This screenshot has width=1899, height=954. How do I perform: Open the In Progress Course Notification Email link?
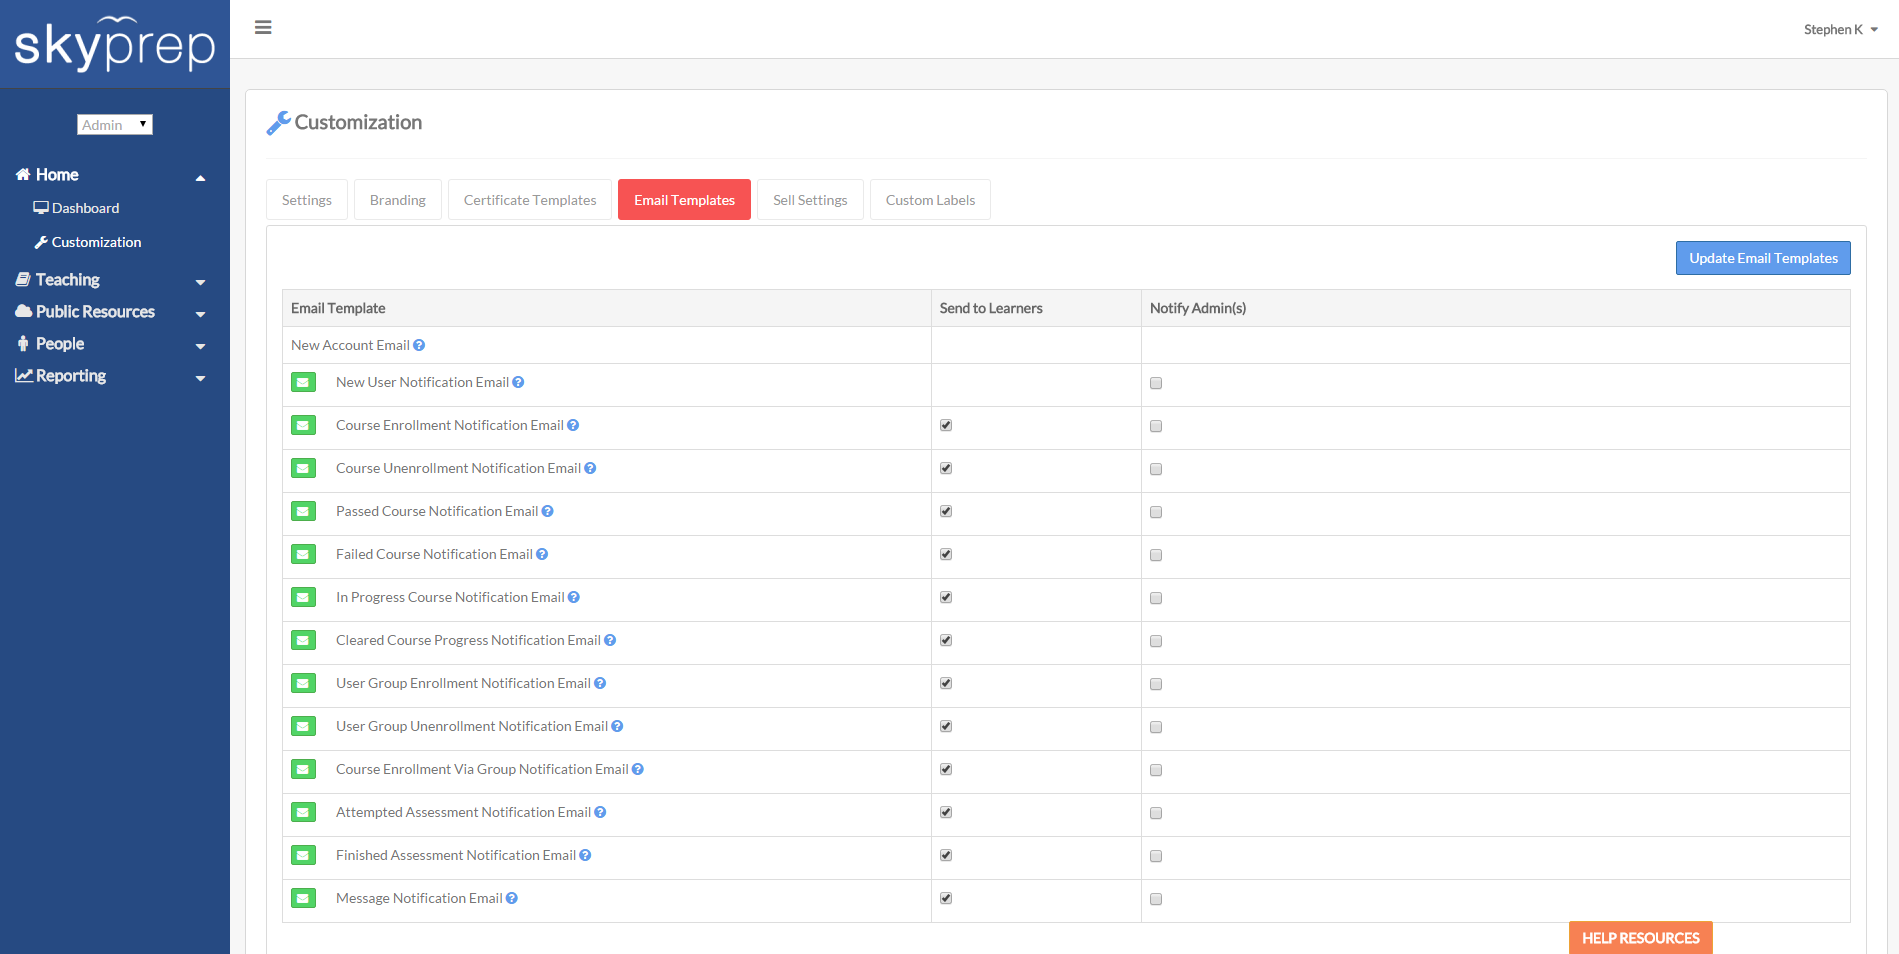[x=450, y=597]
